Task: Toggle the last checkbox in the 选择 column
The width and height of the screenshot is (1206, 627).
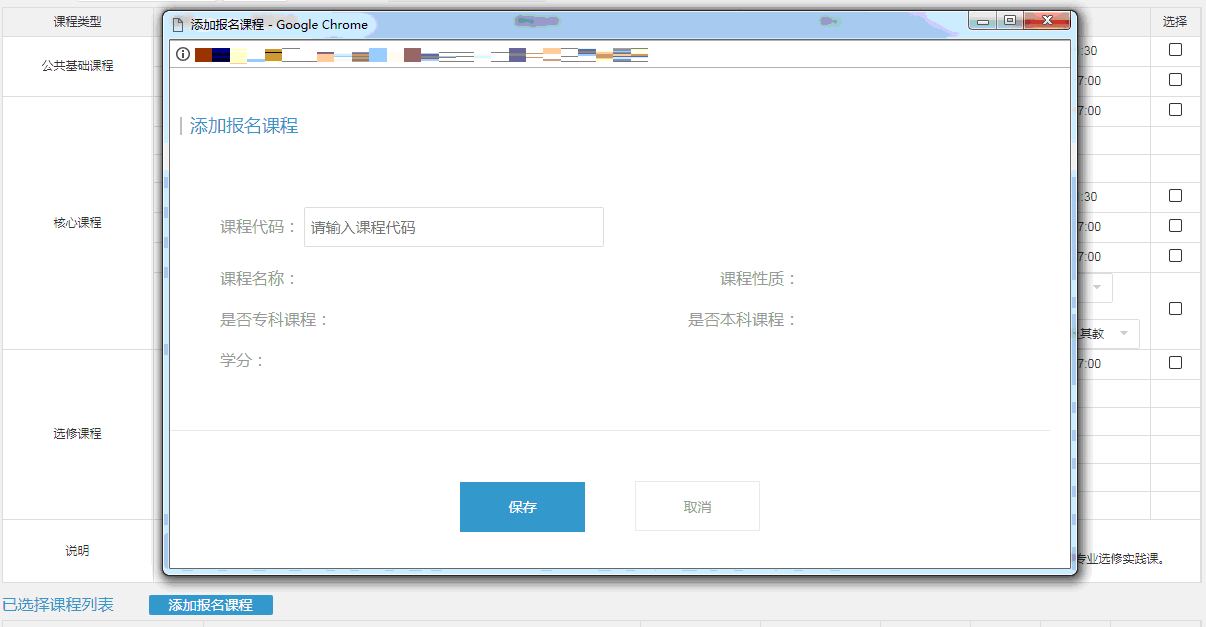Action: [x=1176, y=363]
